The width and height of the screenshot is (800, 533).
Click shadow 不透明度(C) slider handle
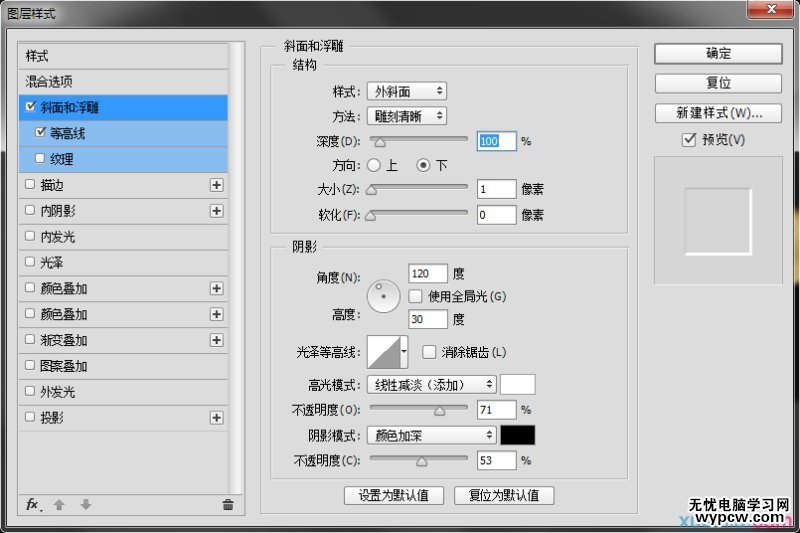(x=421, y=462)
